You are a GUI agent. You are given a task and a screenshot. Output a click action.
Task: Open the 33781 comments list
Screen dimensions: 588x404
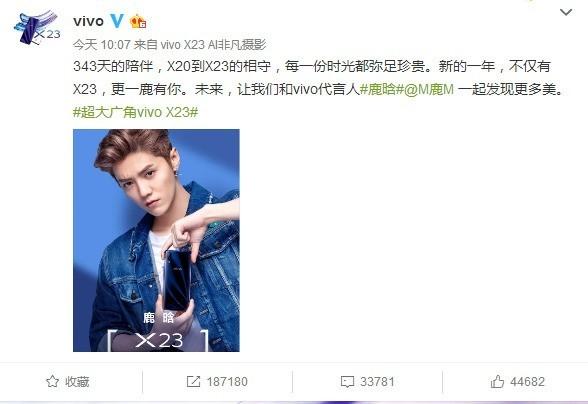[x=377, y=382]
